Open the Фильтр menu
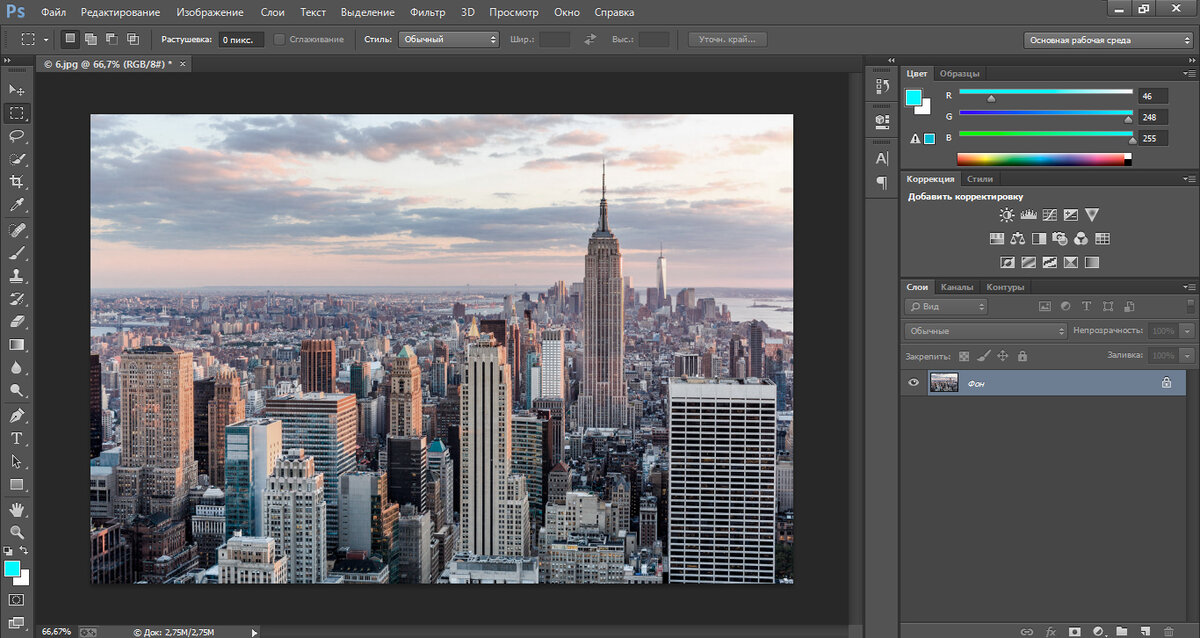This screenshot has width=1200, height=638. coord(427,12)
